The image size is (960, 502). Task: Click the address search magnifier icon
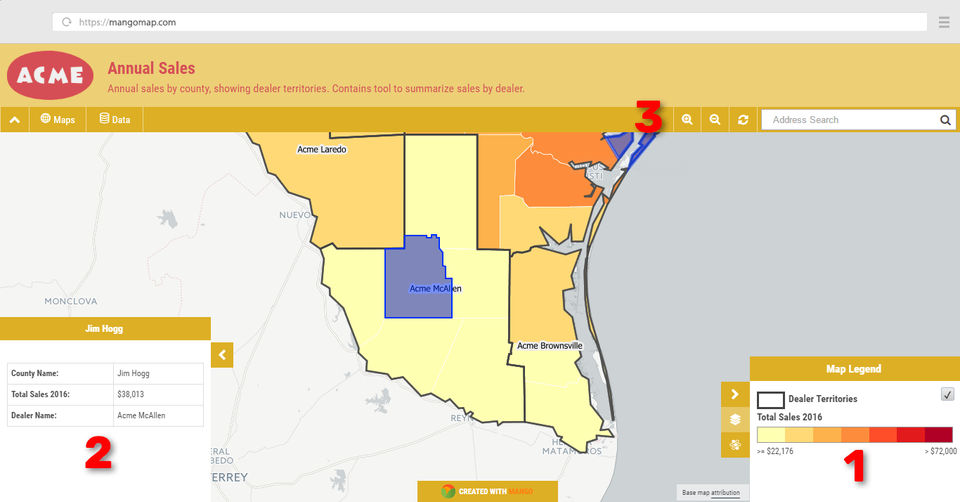click(x=945, y=120)
